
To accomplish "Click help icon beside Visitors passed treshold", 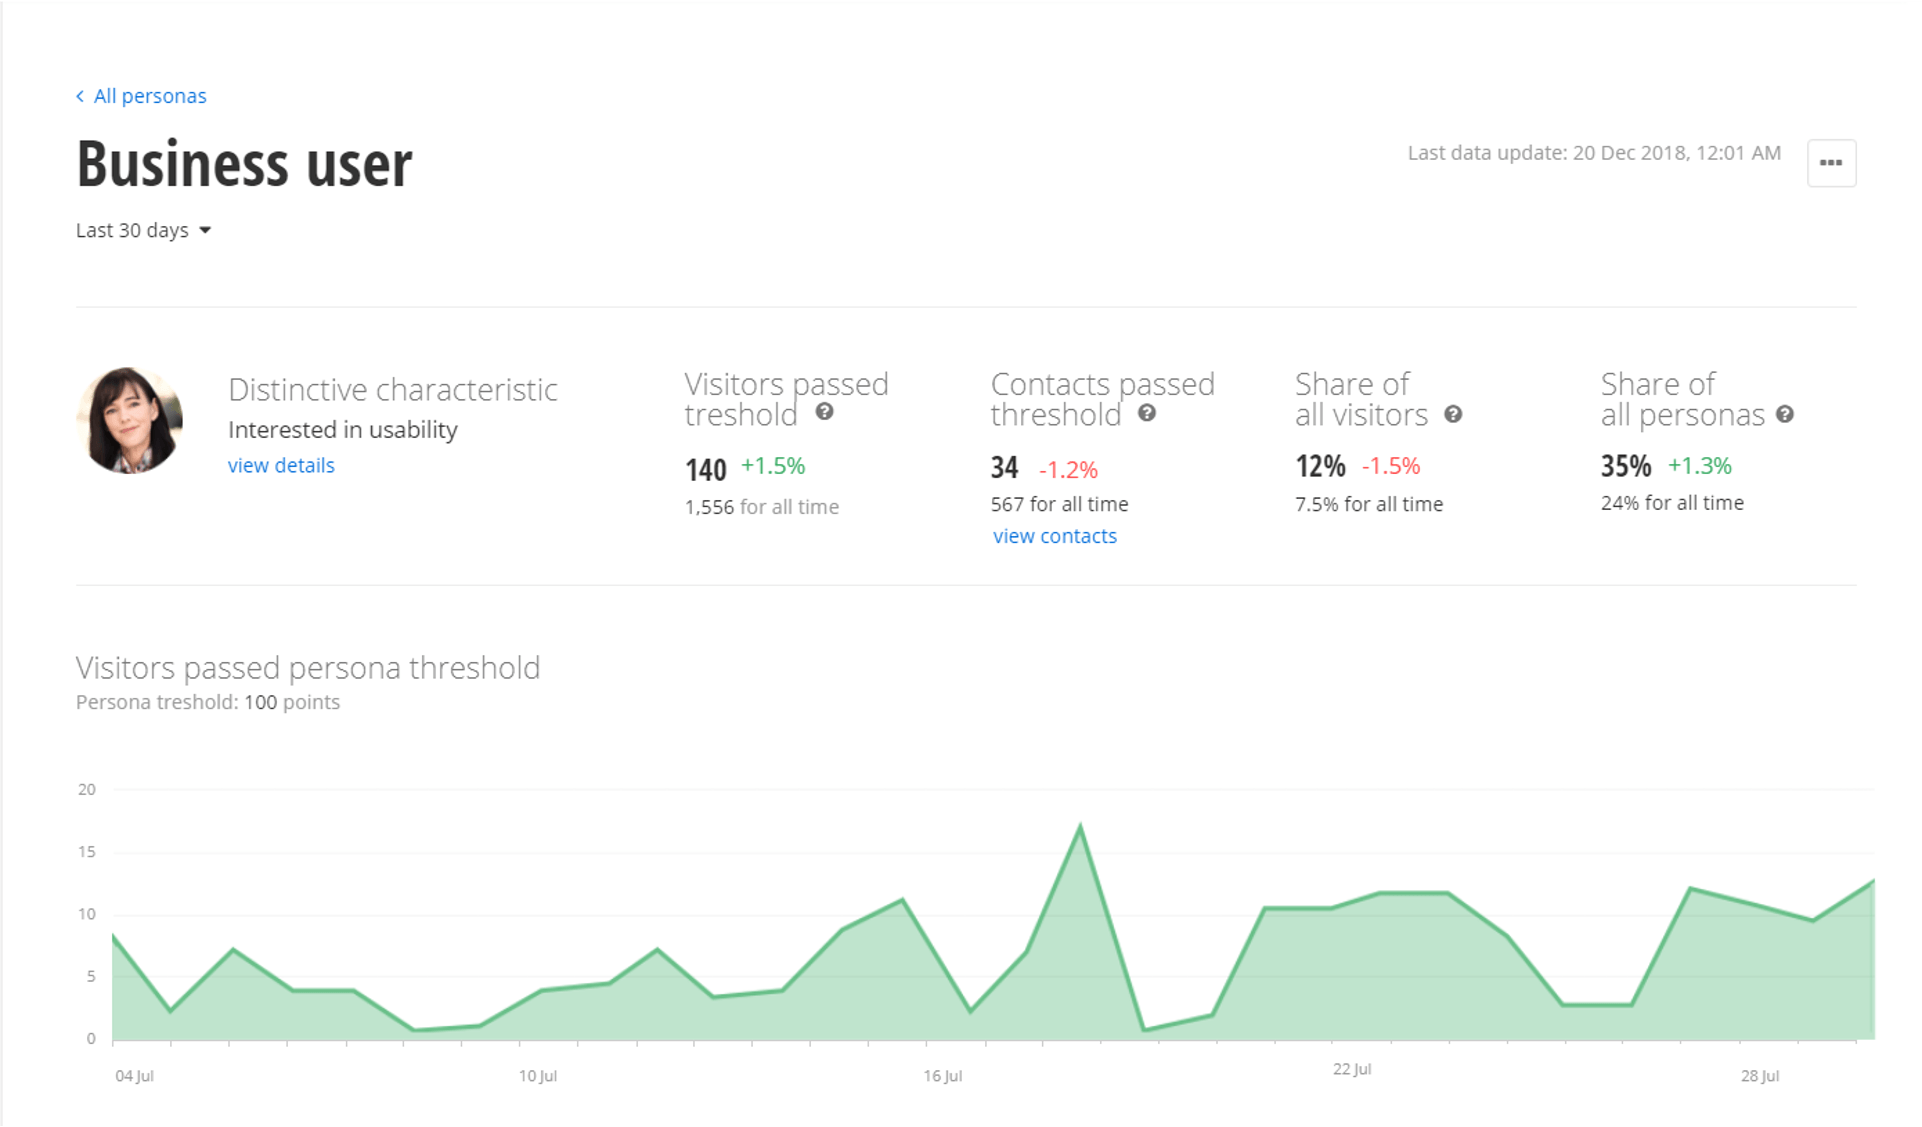I will pyautogui.click(x=824, y=412).
